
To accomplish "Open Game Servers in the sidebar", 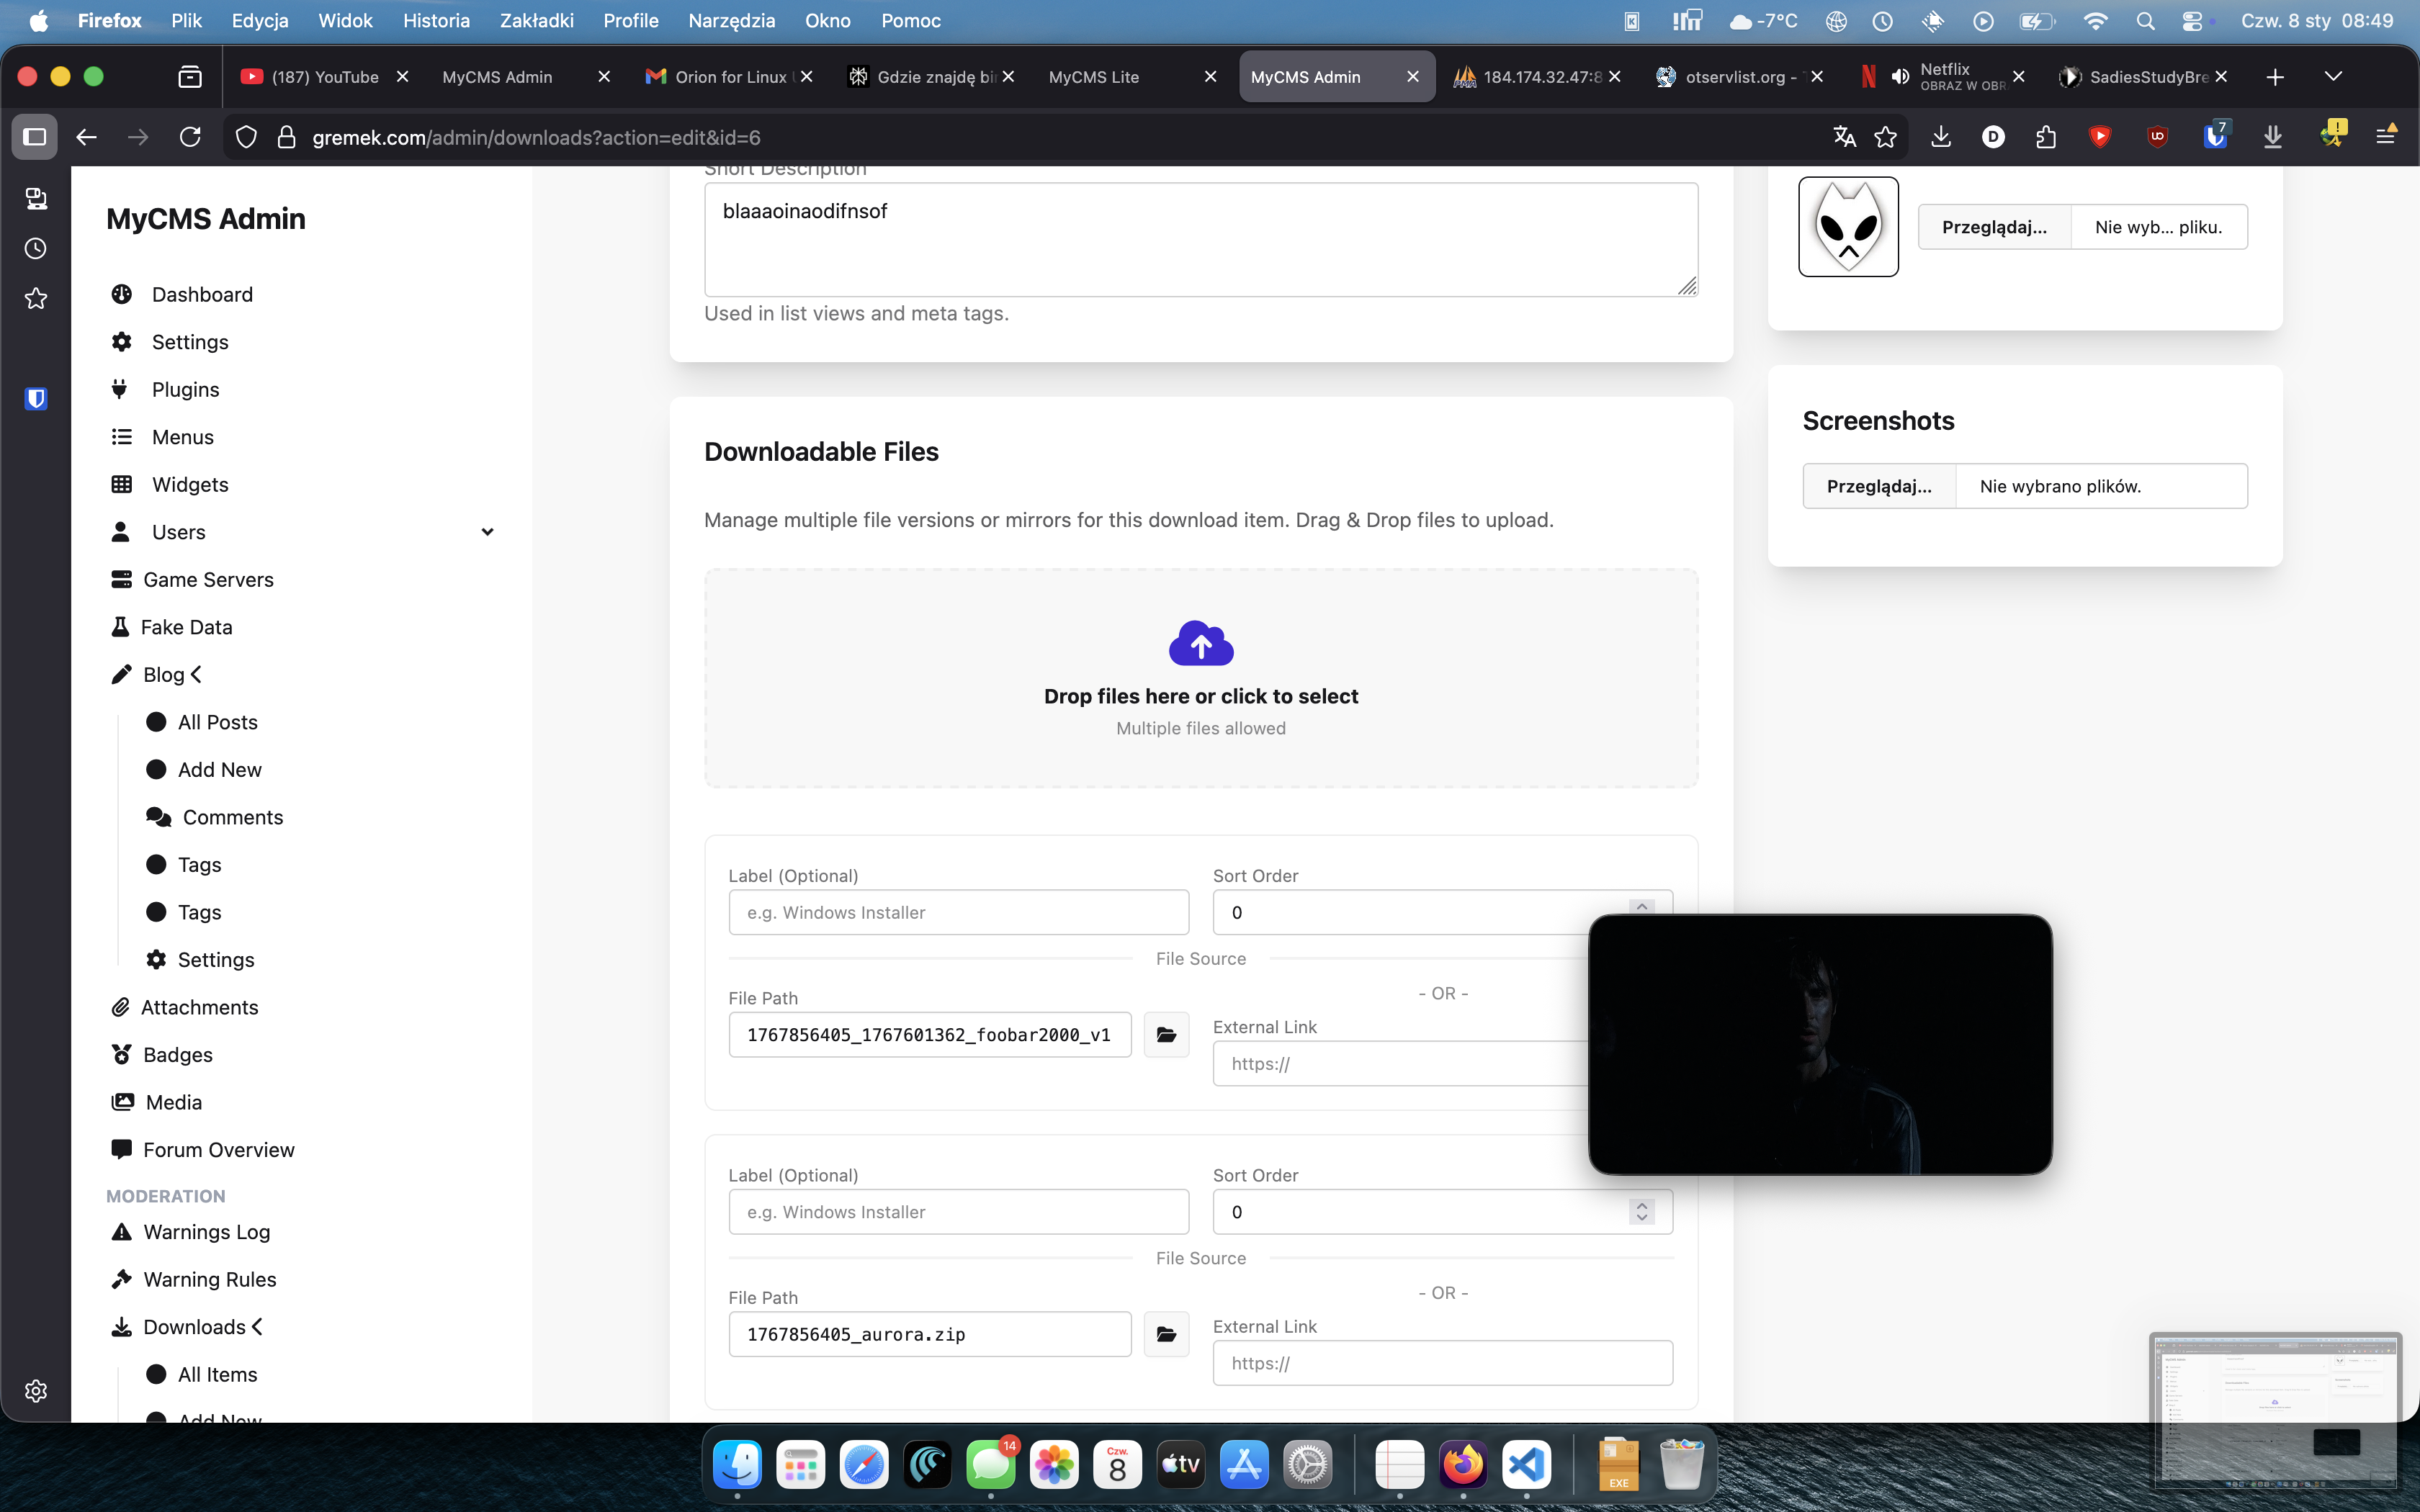I will (x=208, y=580).
